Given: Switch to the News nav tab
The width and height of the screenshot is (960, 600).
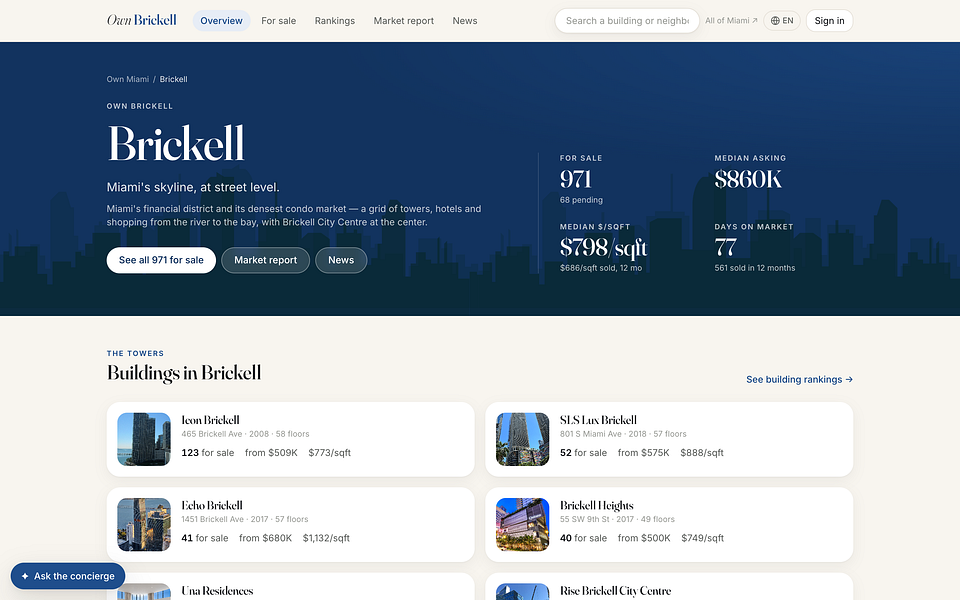Looking at the screenshot, I should (465, 21).
